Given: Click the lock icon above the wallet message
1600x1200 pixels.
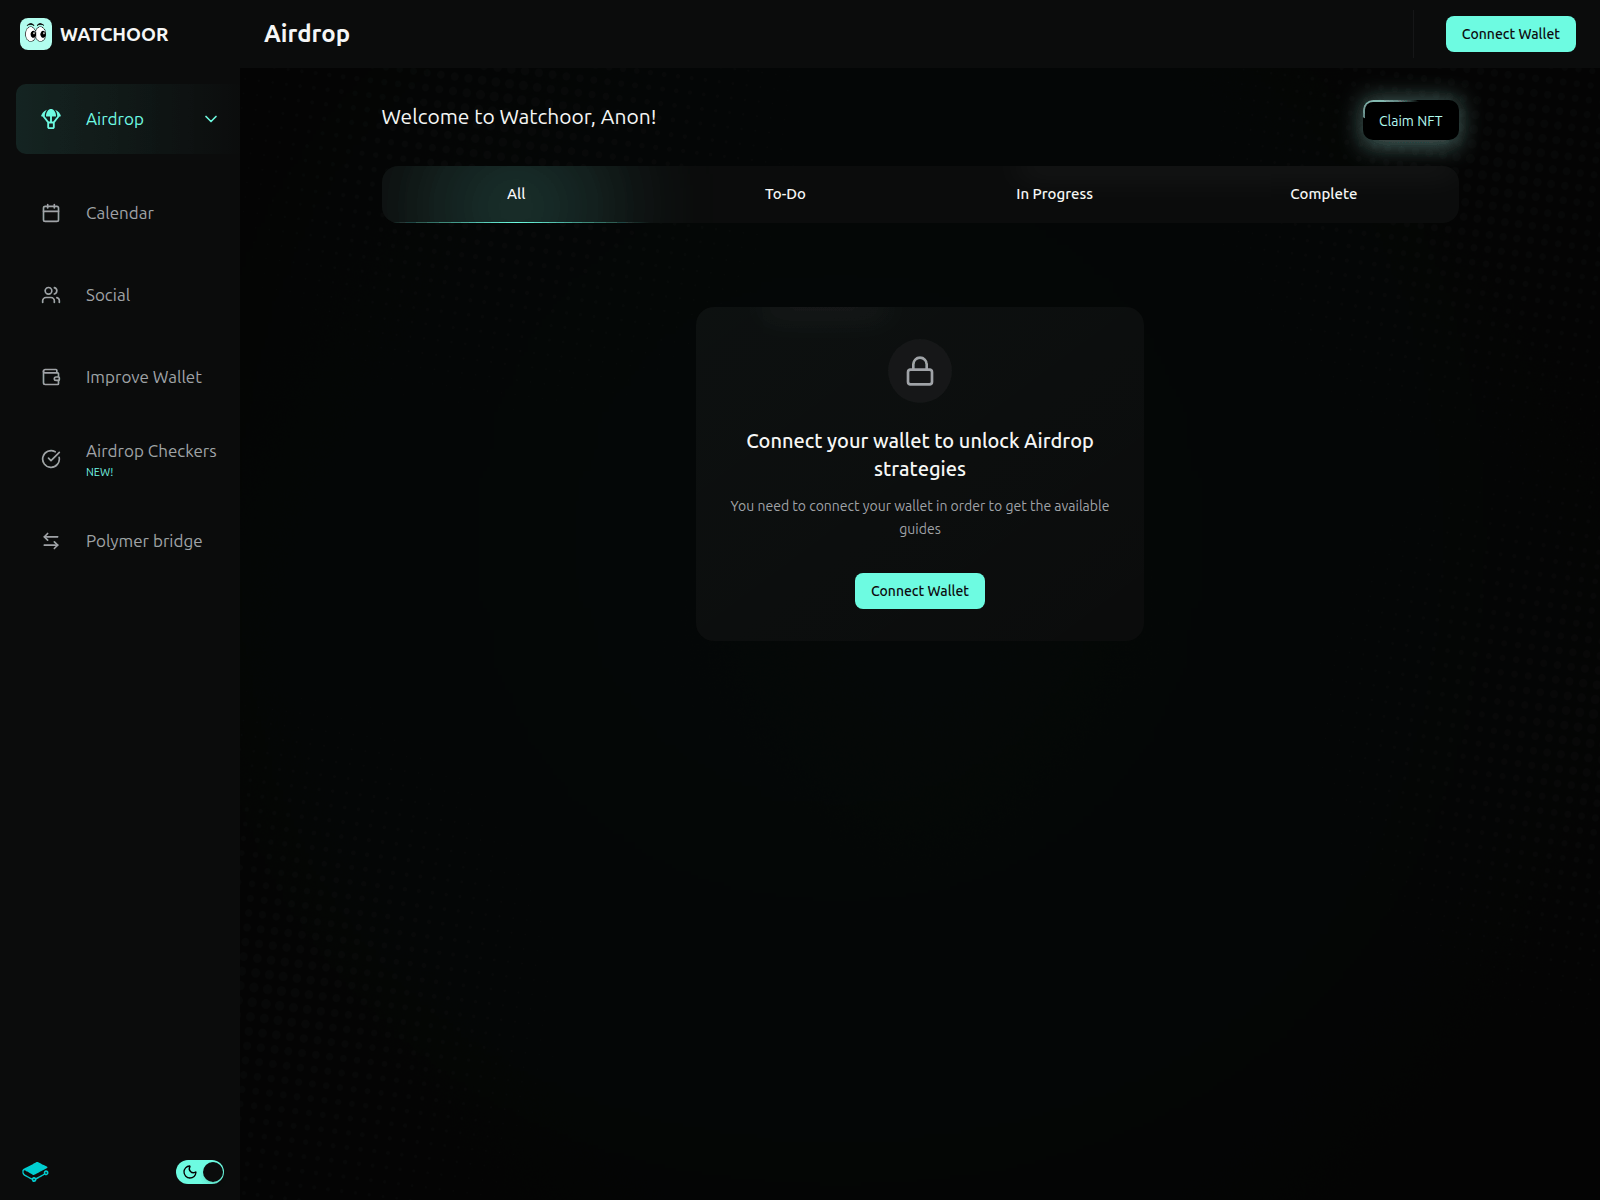Looking at the screenshot, I should click(919, 371).
